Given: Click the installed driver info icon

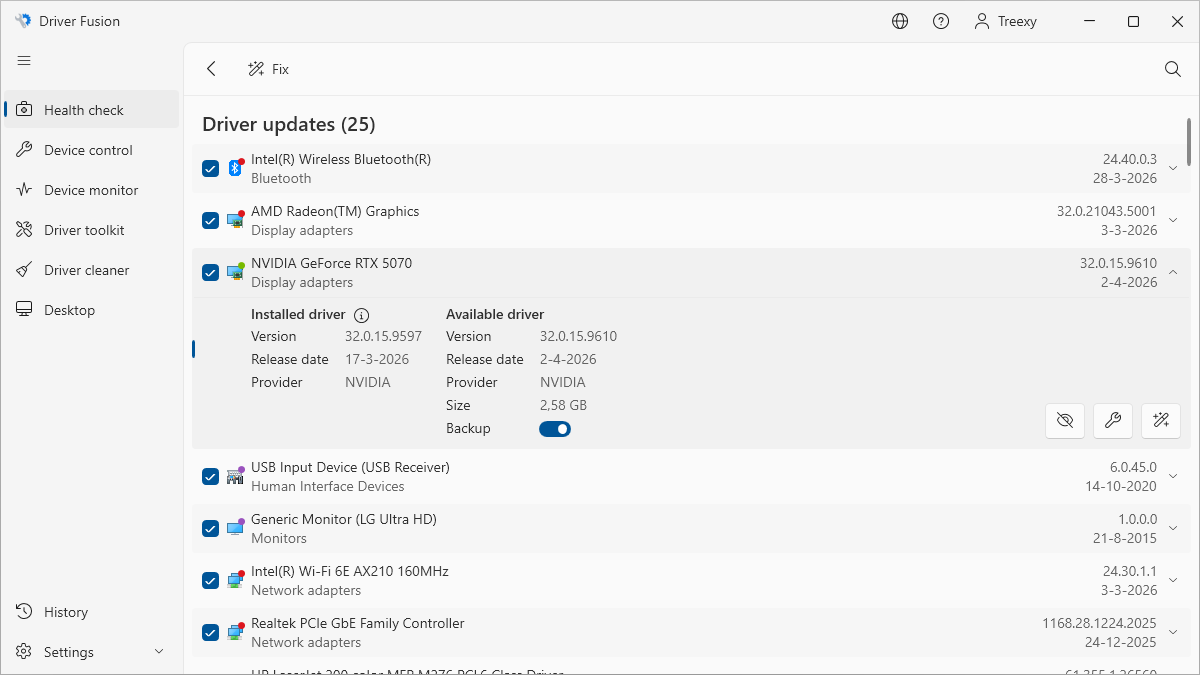Looking at the screenshot, I should click(x=362, y=314).
